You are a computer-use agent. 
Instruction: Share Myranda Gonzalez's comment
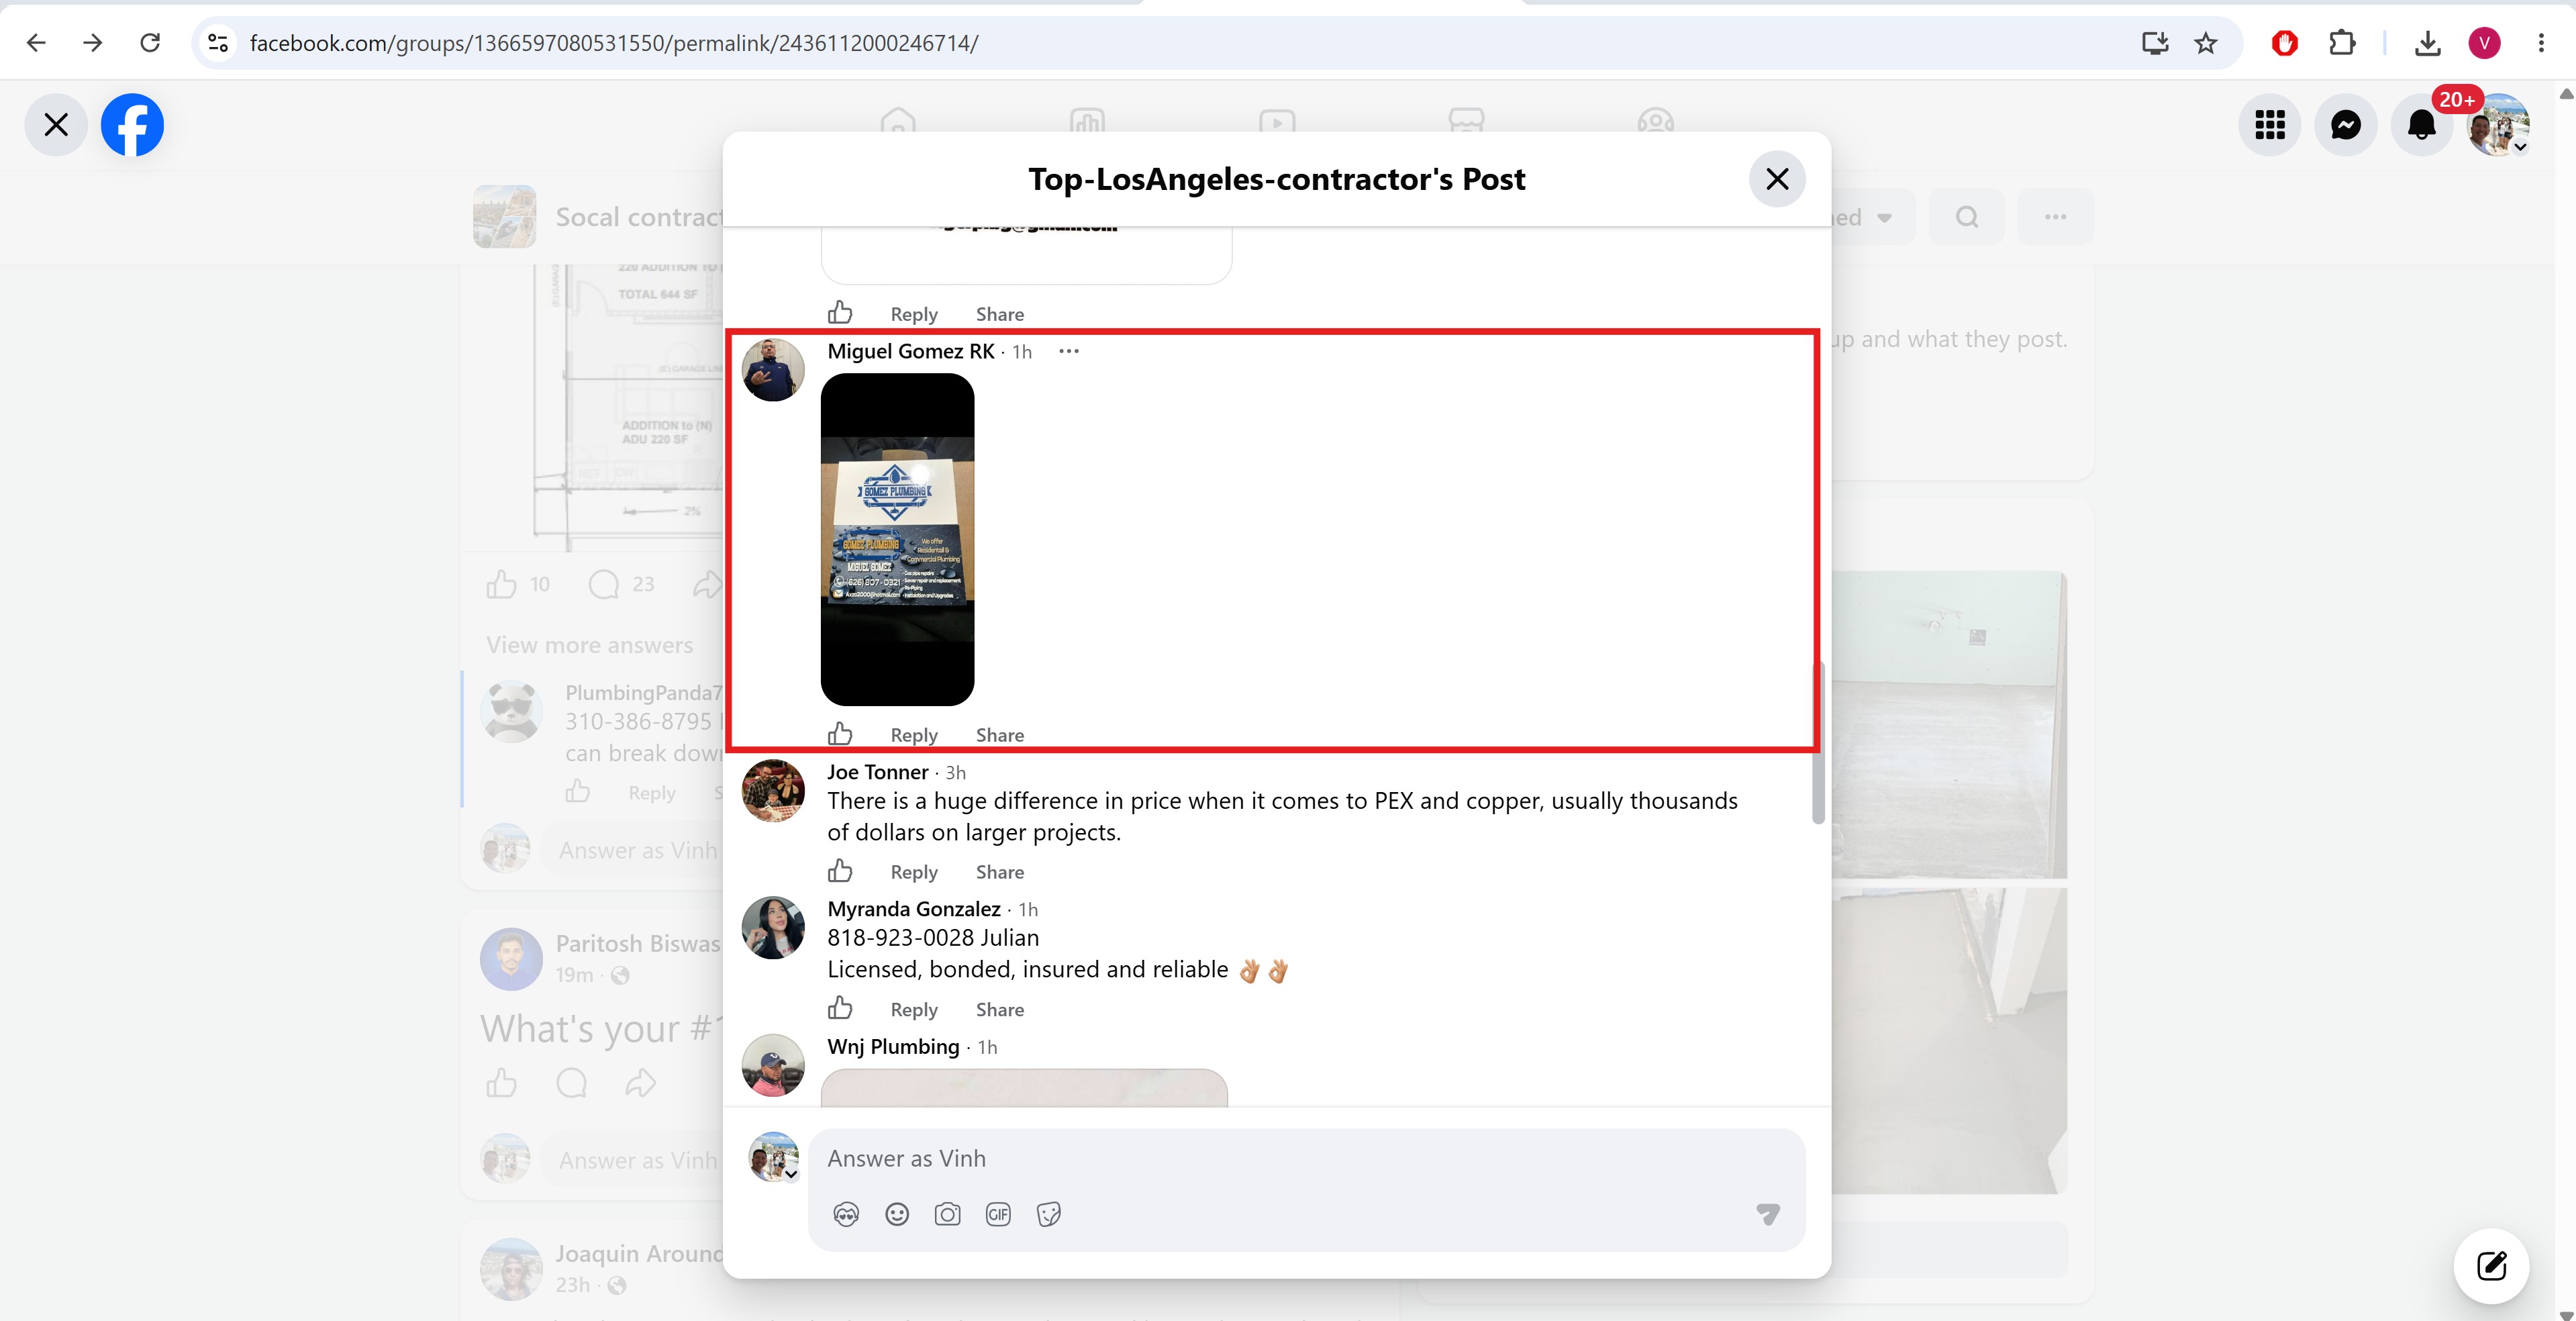point(1000,1009)
